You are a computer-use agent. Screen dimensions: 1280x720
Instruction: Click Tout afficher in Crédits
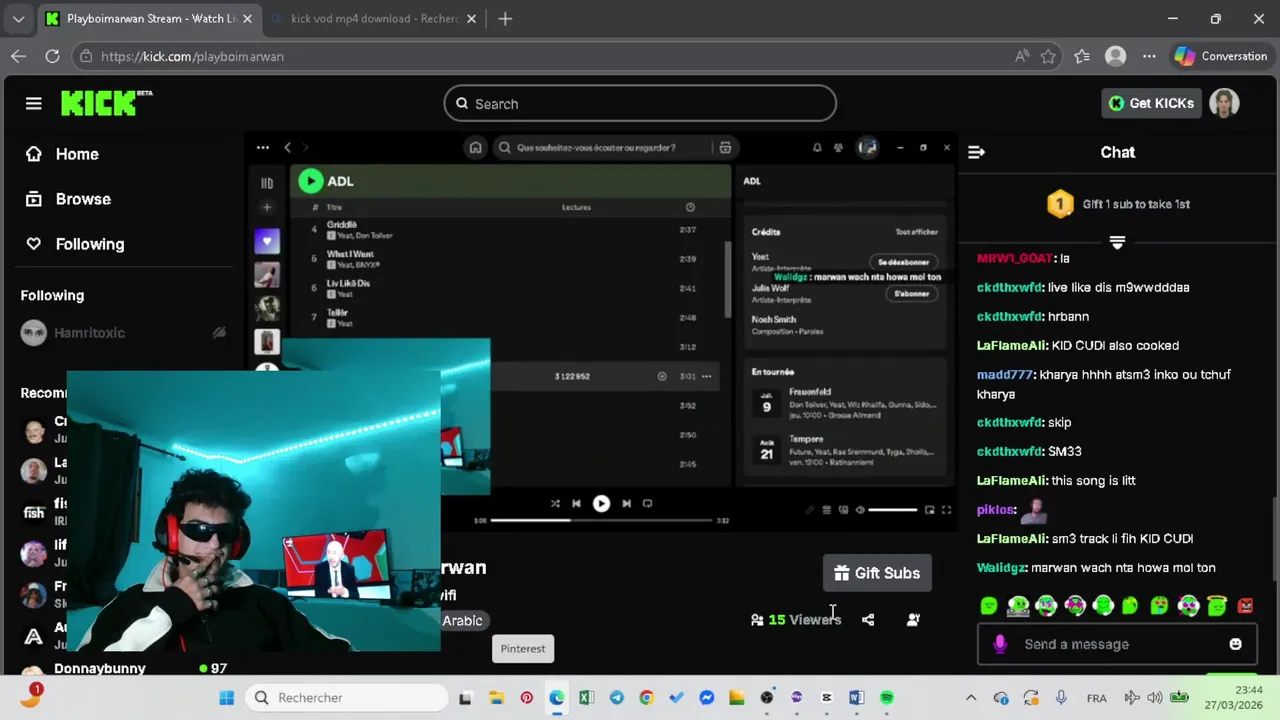click(916, 232)
